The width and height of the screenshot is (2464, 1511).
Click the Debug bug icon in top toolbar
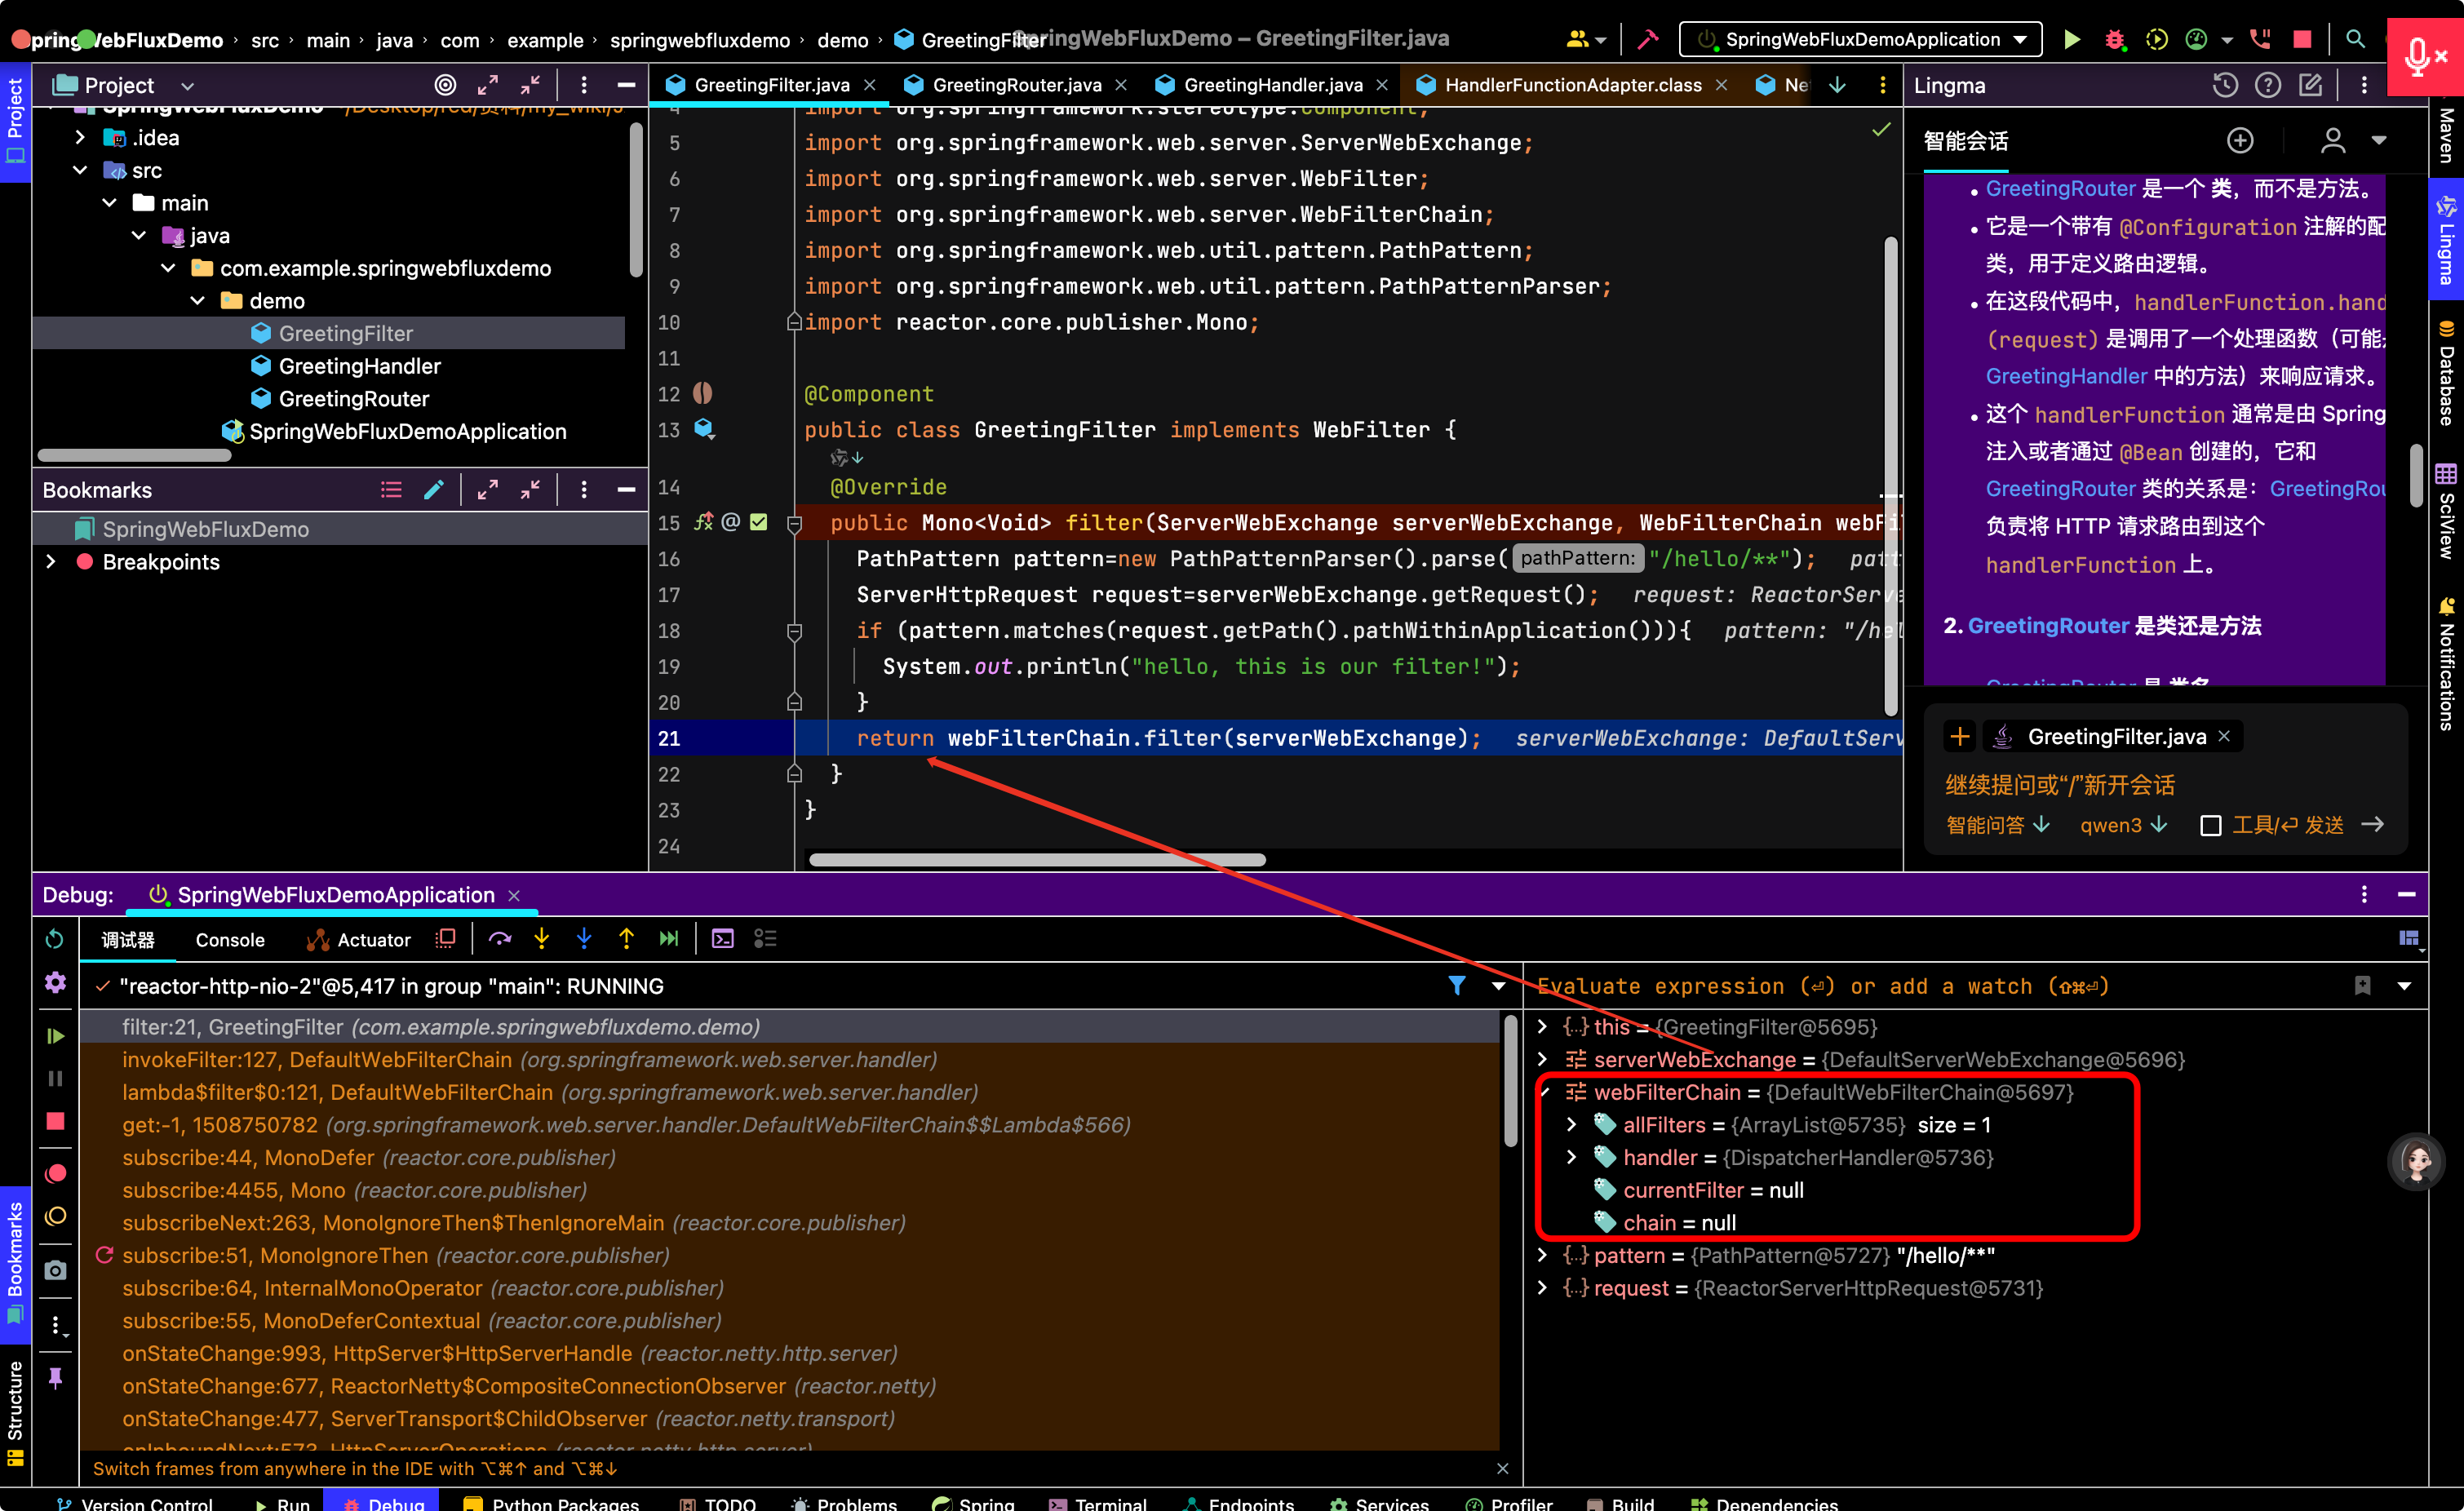pos(2114,39)
